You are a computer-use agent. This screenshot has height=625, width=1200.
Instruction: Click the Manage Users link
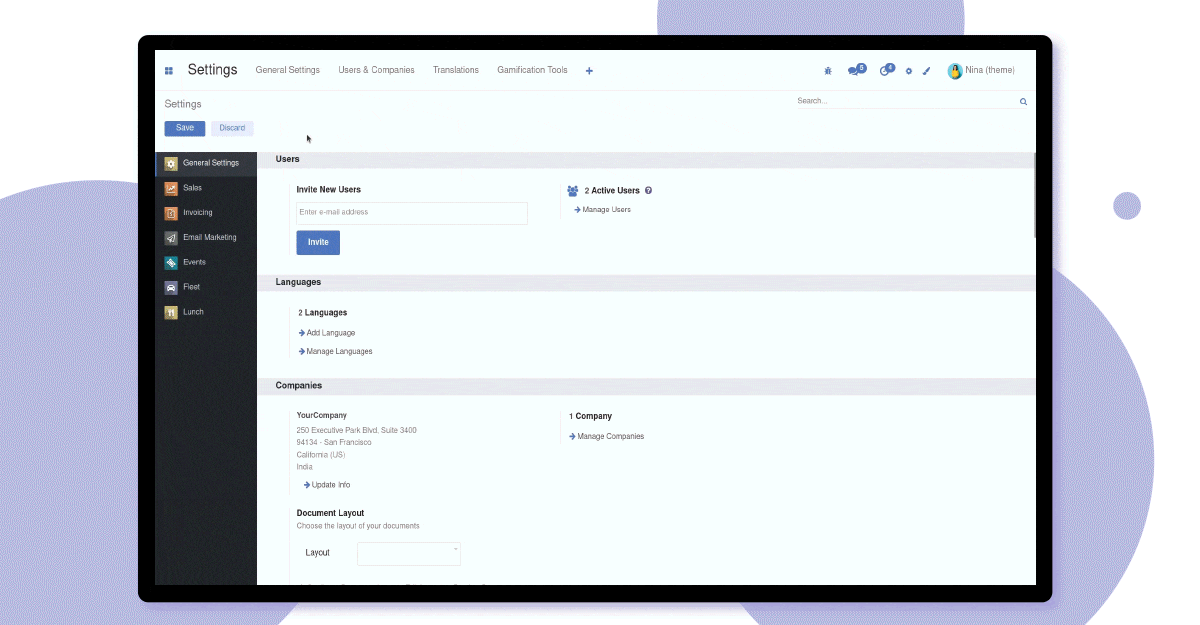(602, 210)
